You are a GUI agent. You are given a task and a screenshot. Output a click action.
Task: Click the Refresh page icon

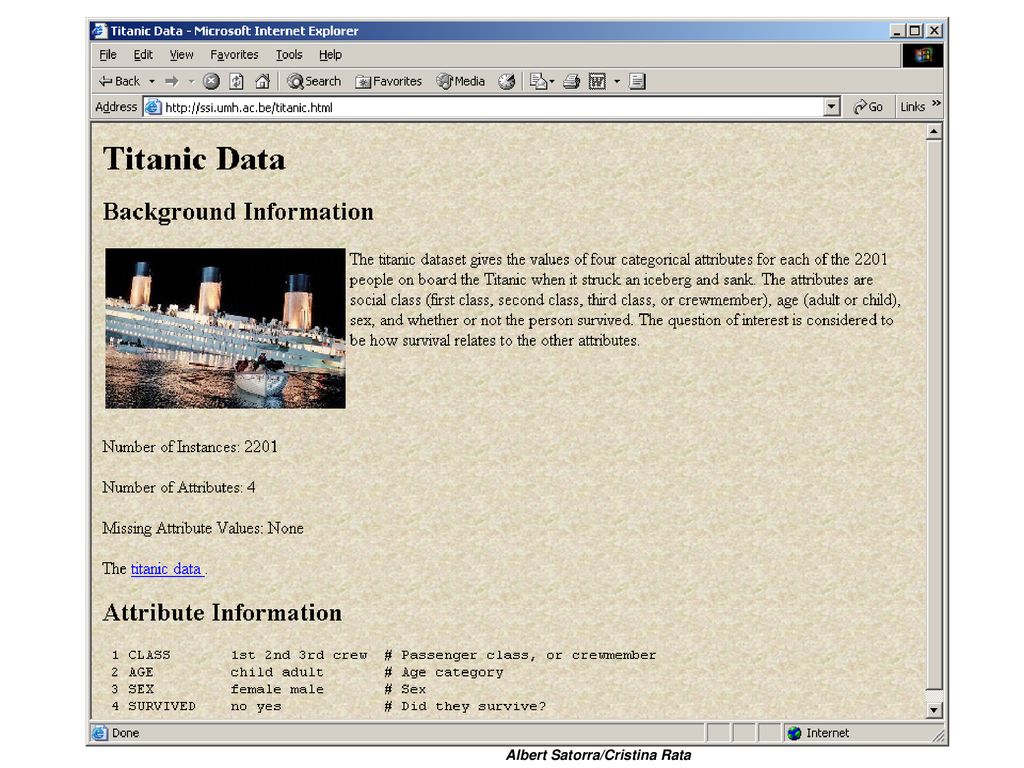pyautogui.click(x=236, y=81)
